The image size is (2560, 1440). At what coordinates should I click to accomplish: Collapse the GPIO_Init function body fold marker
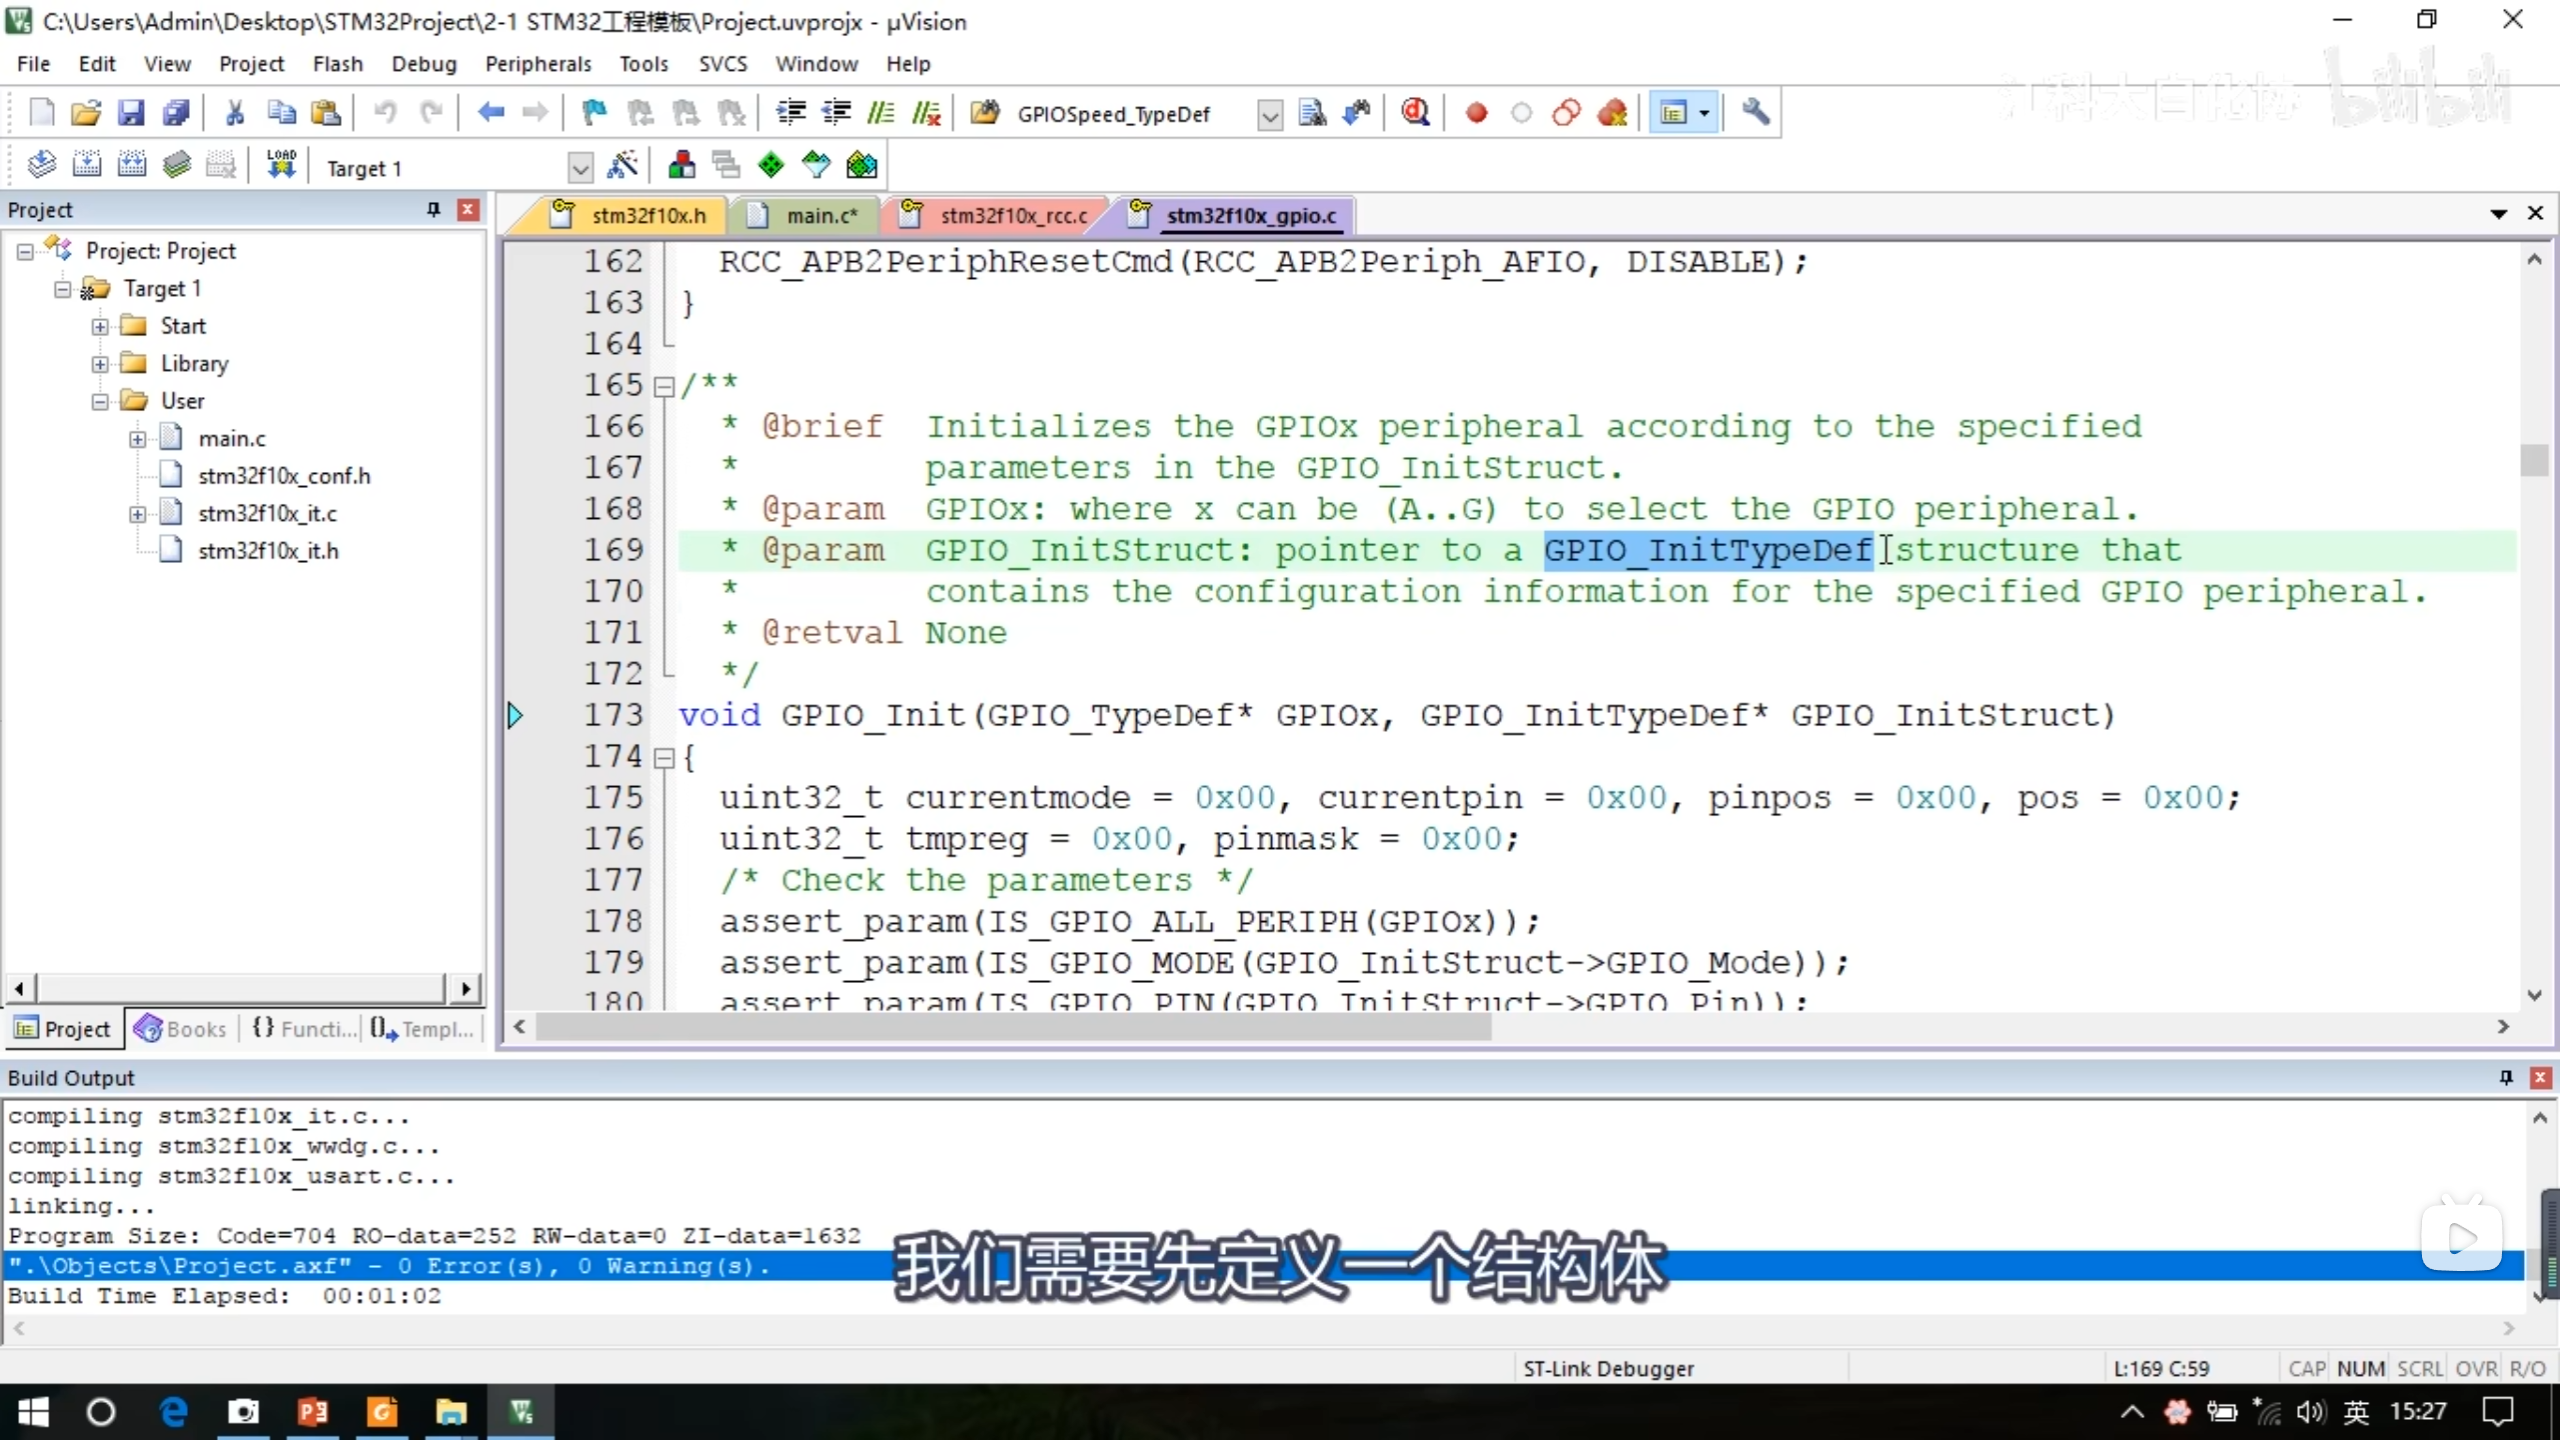(x=664, y=758)
